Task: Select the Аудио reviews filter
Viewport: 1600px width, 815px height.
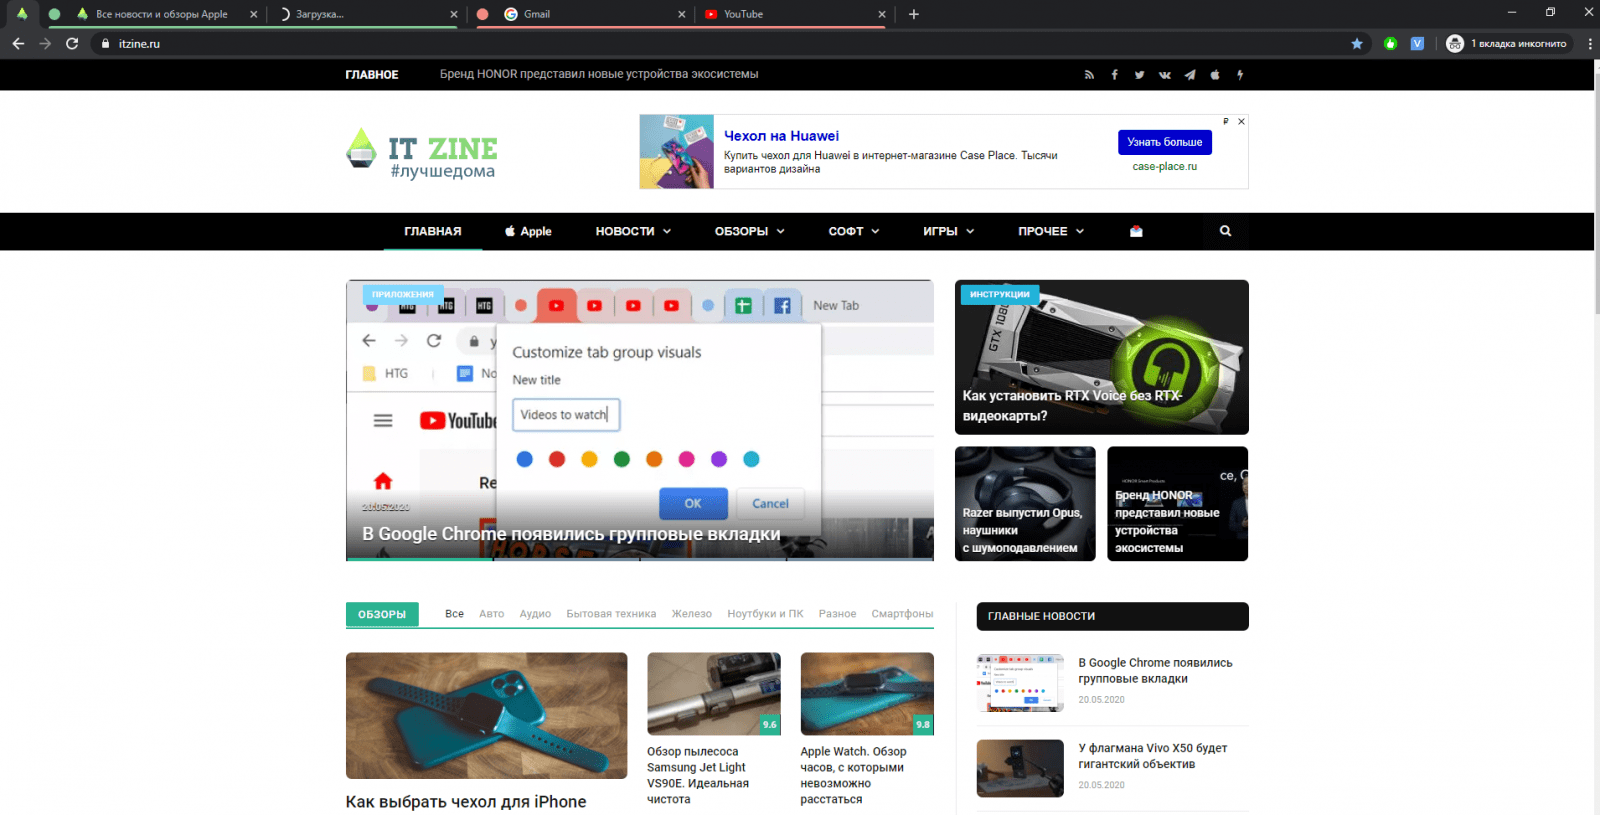Action: [535, 614]
